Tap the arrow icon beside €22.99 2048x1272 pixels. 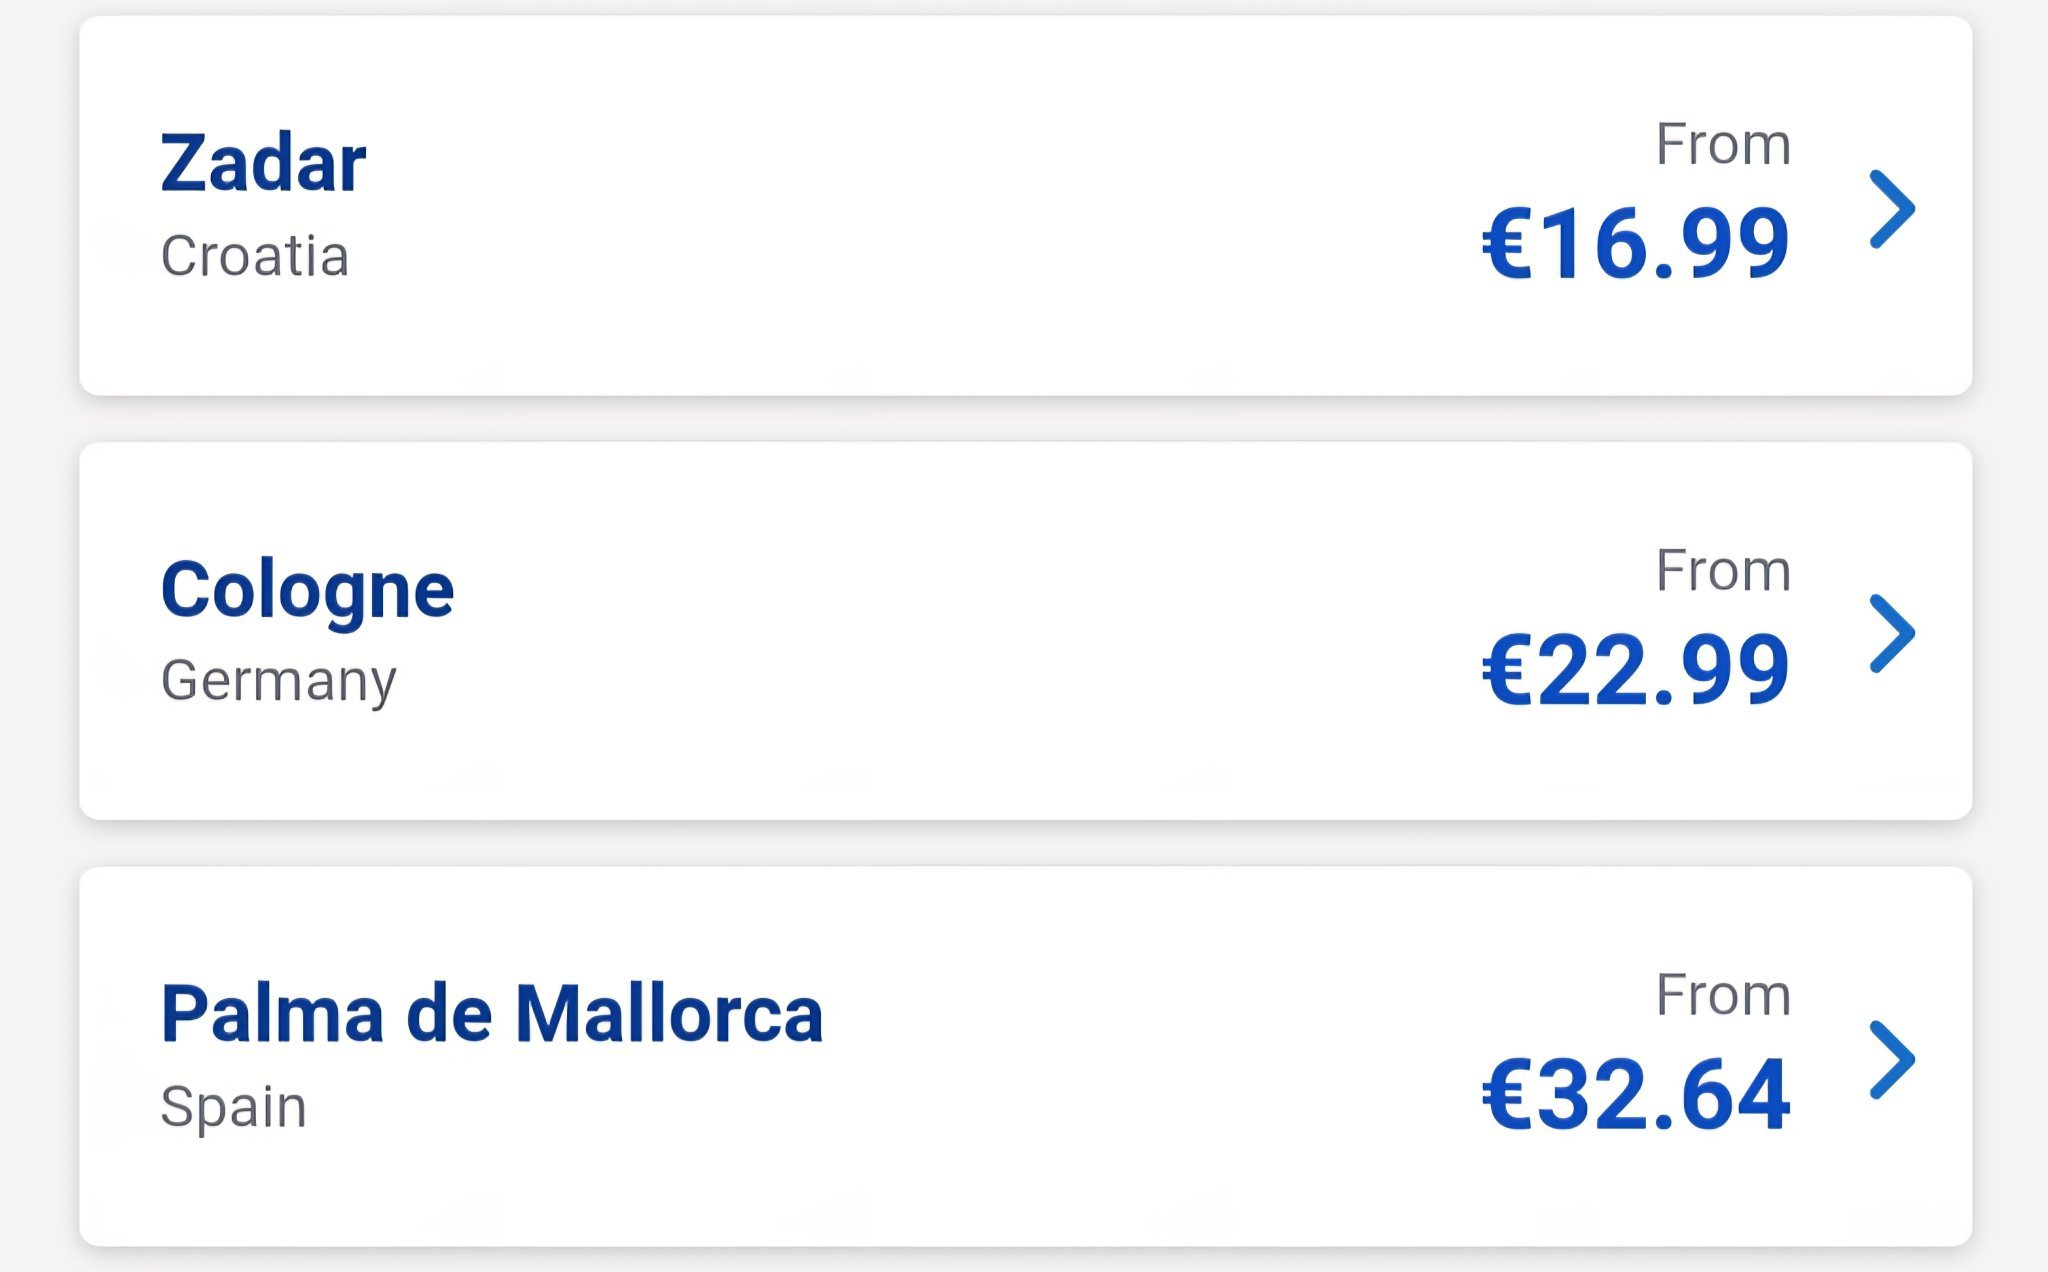coord(1892,634)
